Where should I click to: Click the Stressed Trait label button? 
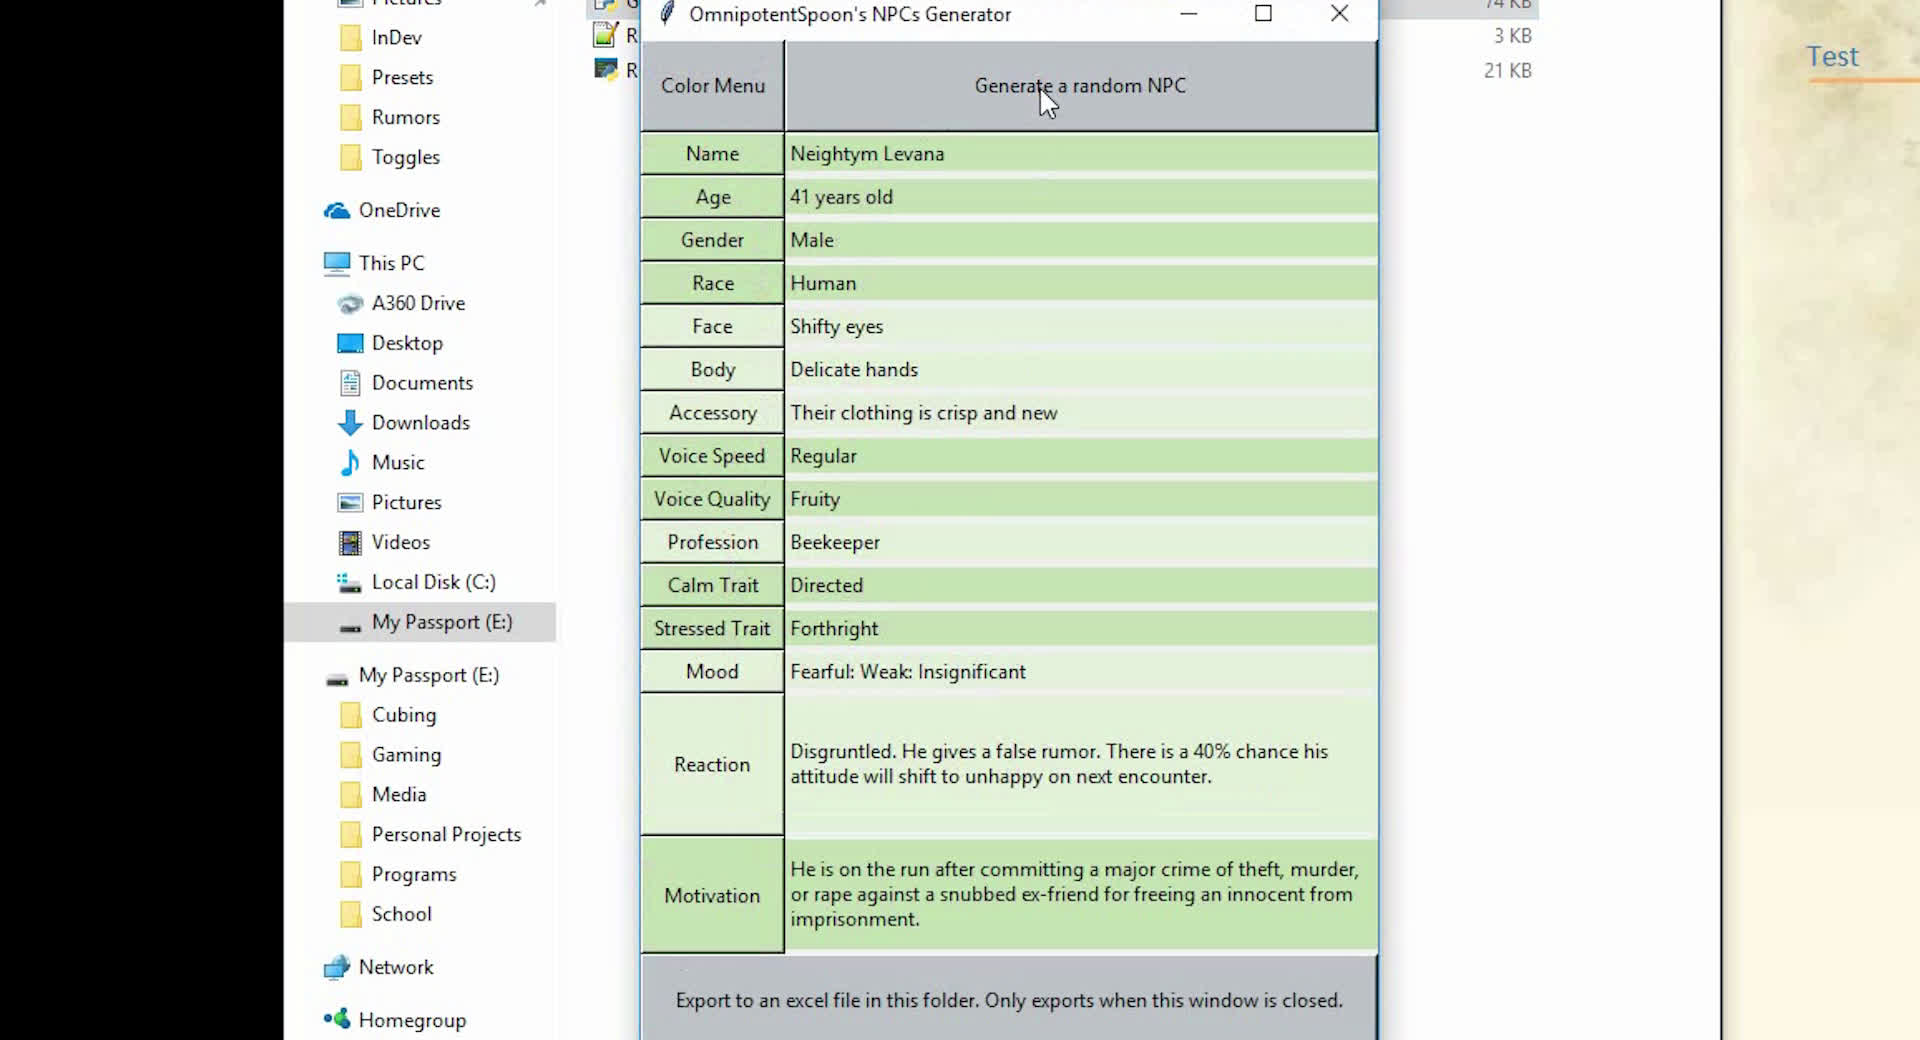(x=712, y=628)
